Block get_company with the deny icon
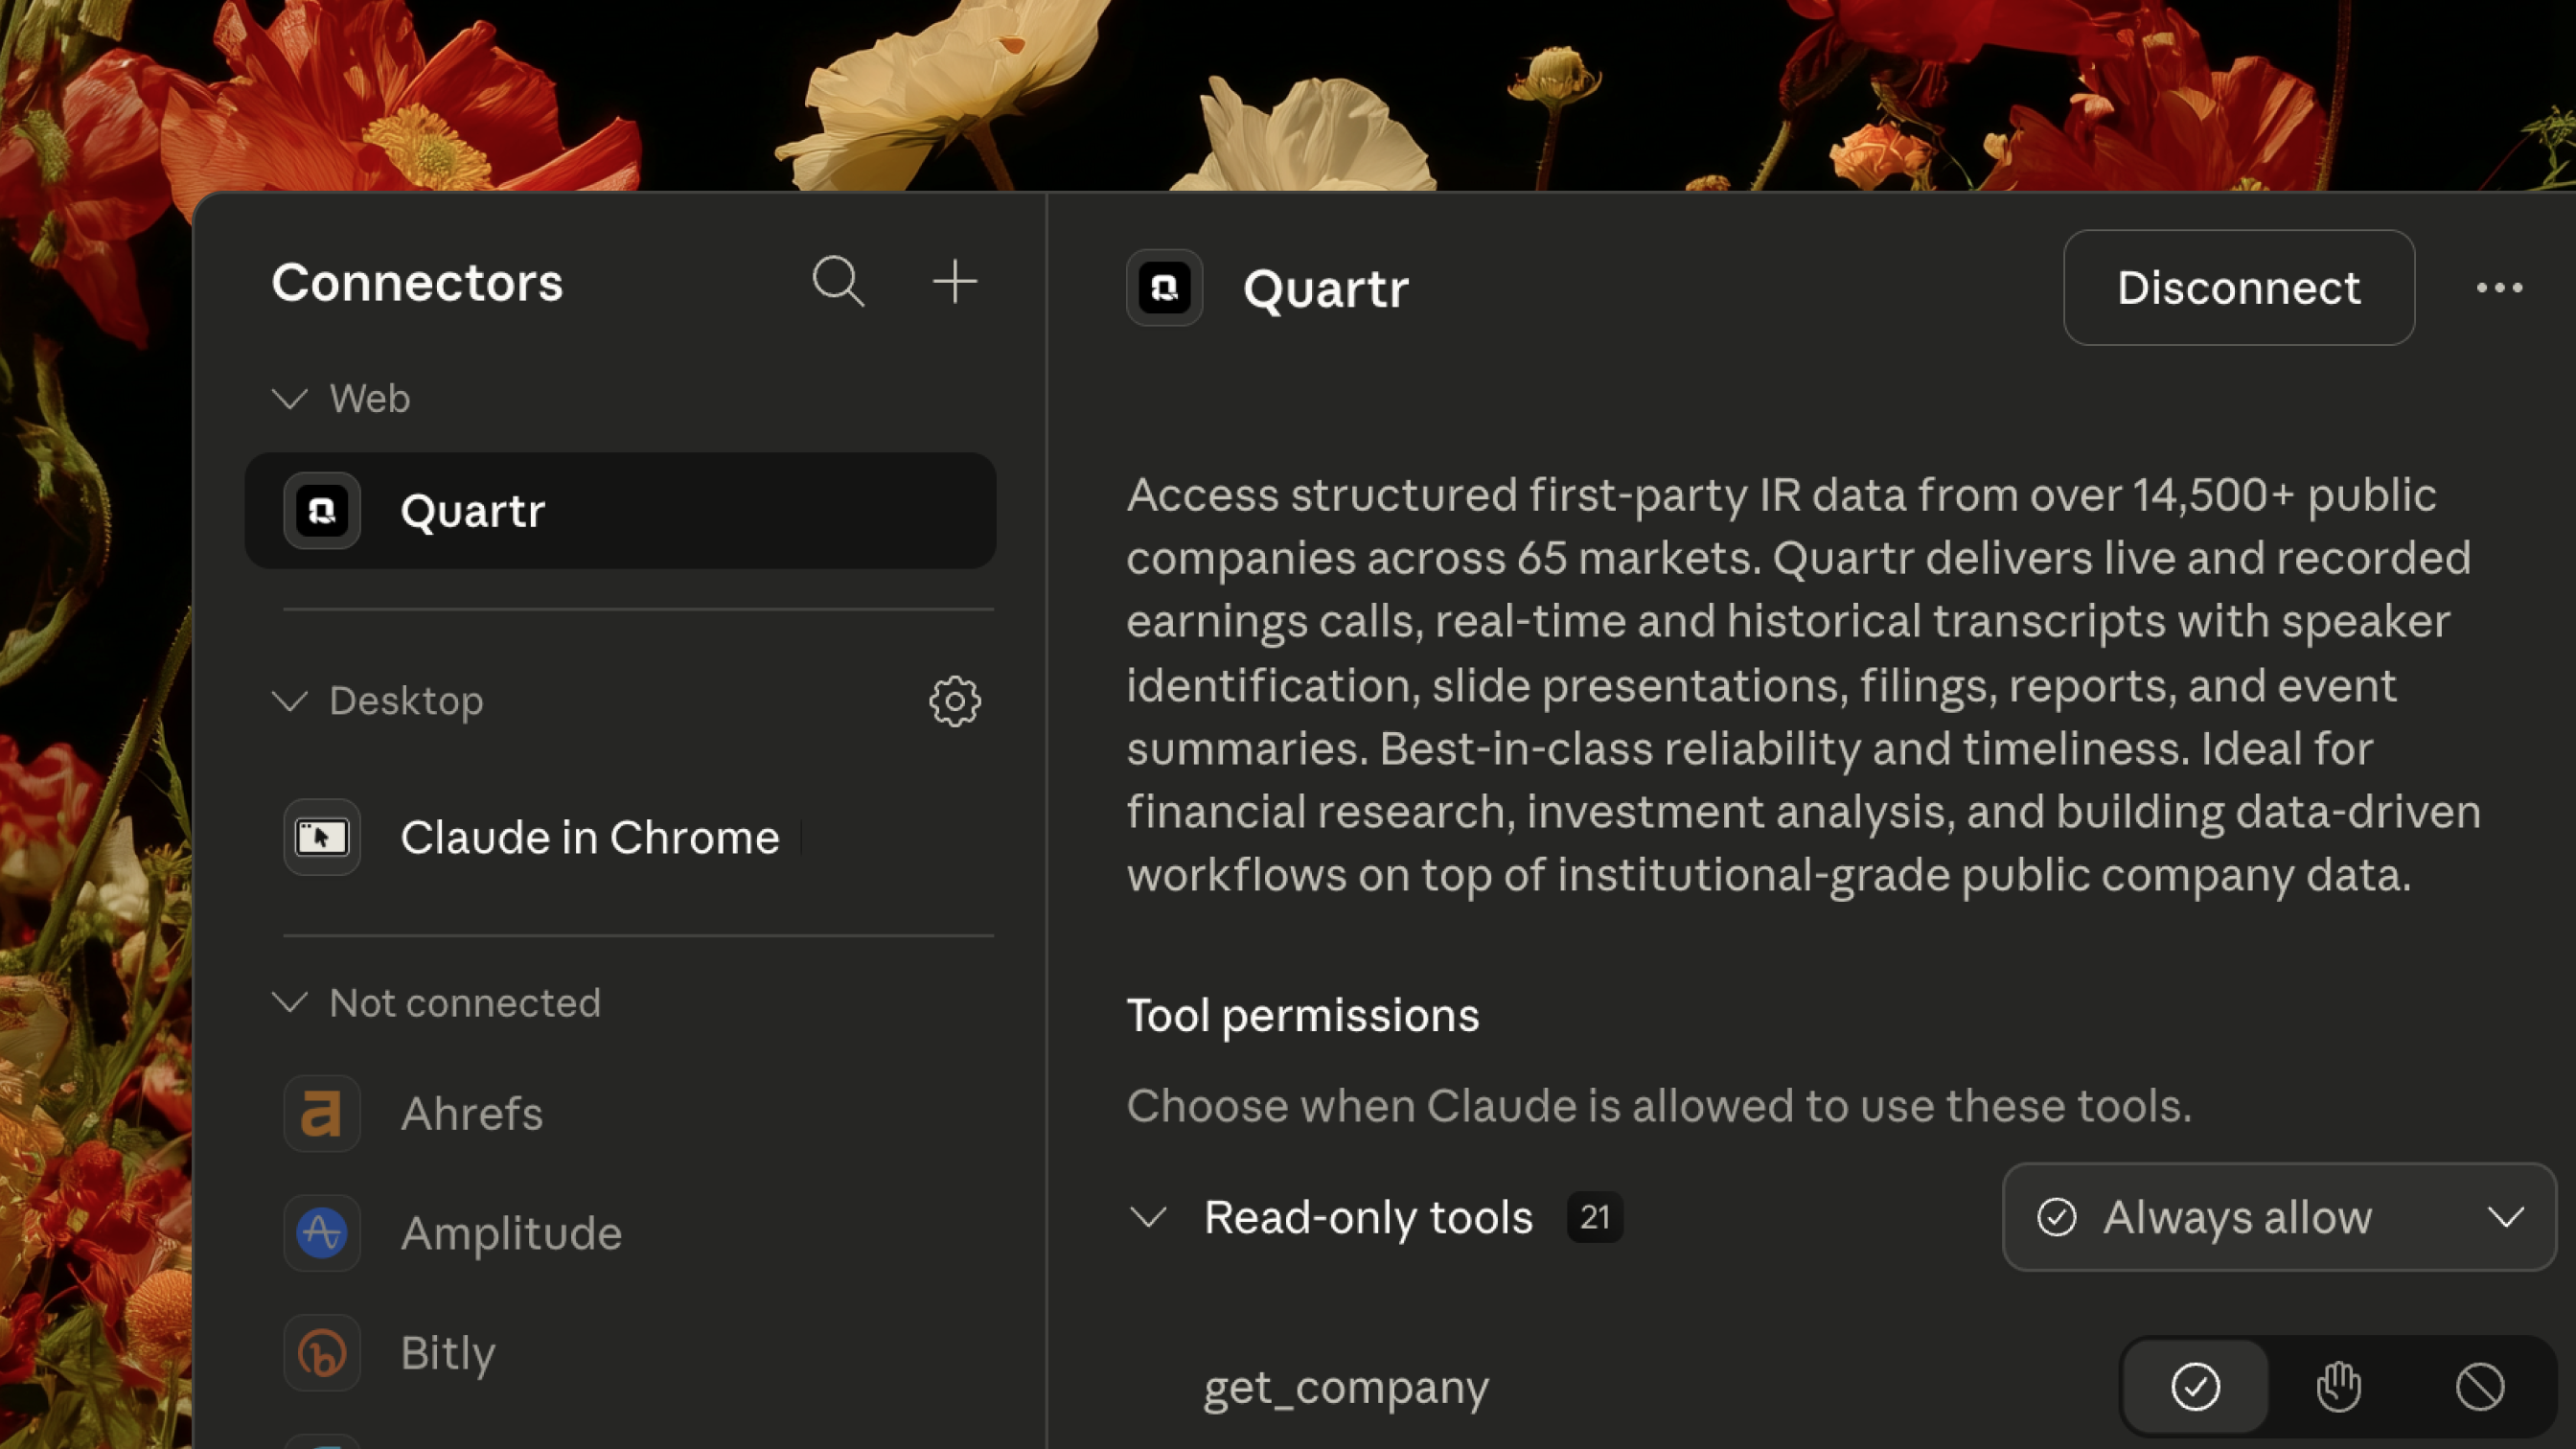This screenshot has height=1449, width=2576. (2480, 1387)
